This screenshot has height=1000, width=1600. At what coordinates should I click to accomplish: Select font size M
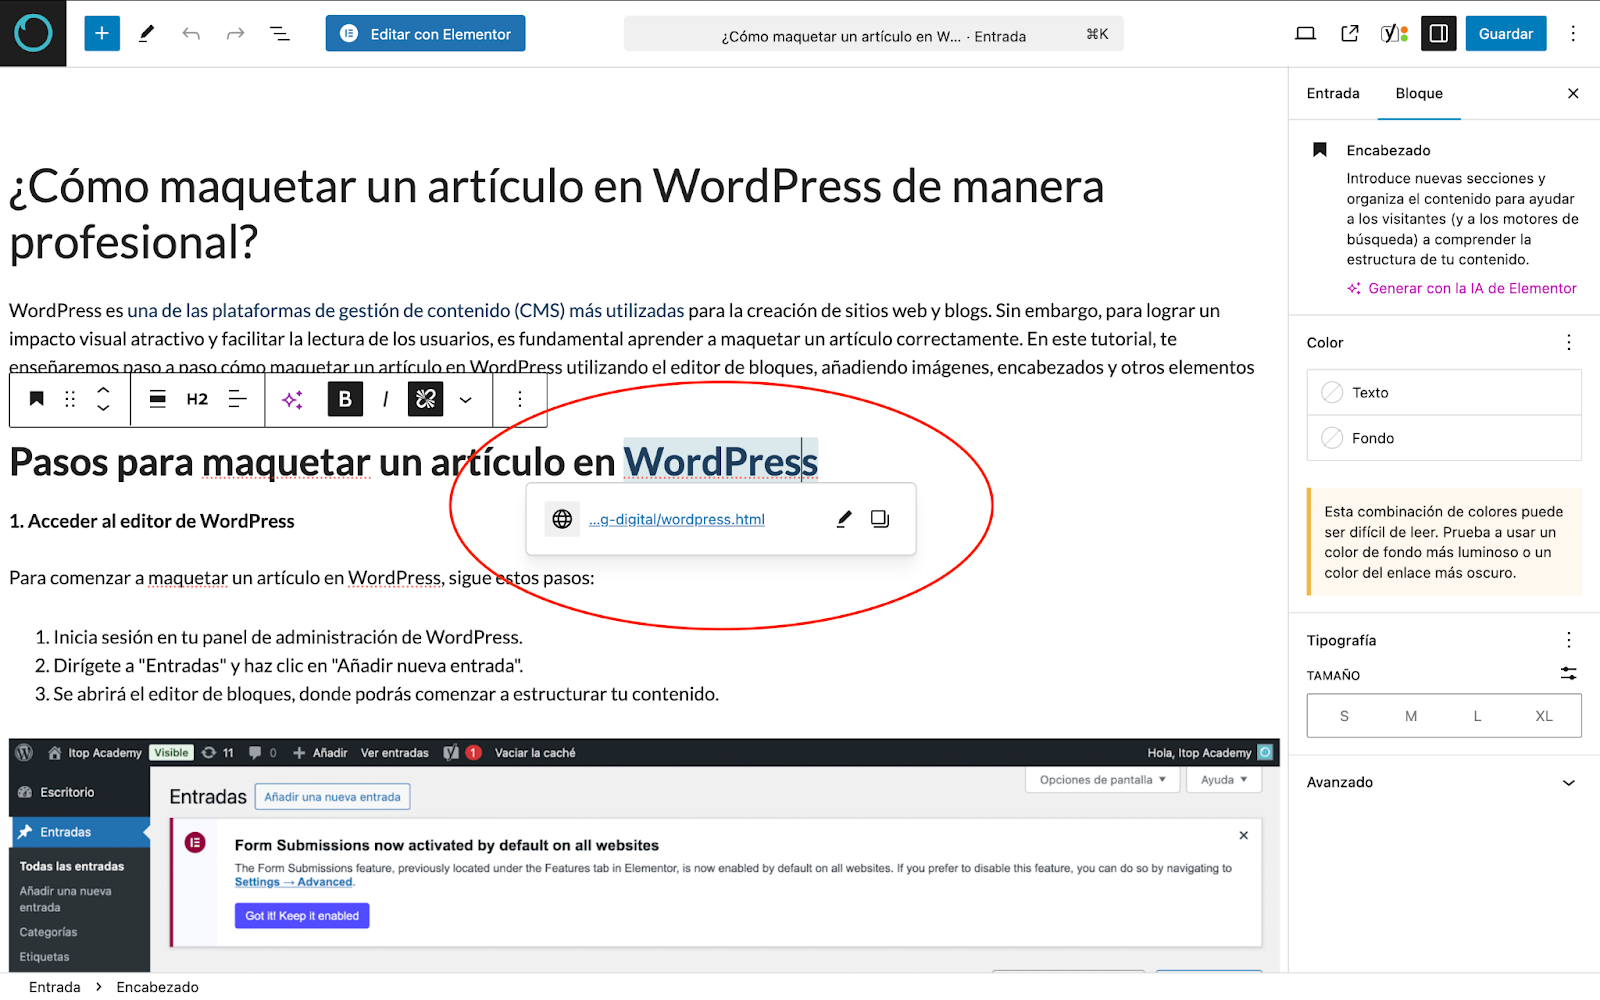pos(1411,716)
